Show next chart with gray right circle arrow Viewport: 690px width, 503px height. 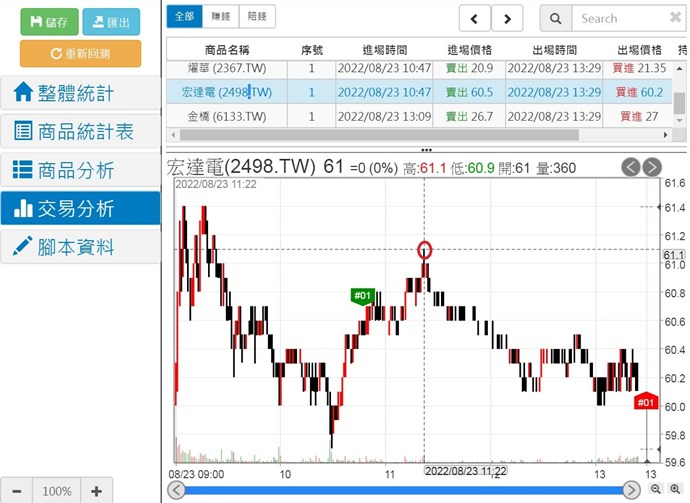coord(652,167)
